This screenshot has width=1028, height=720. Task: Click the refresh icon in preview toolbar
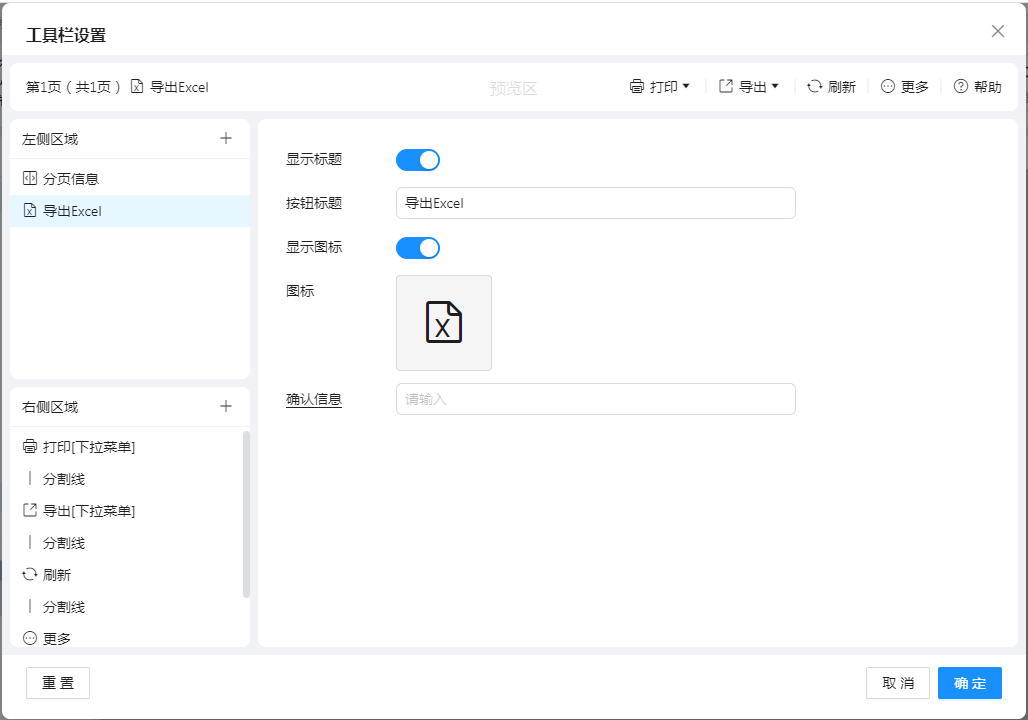tap(815, 87)
